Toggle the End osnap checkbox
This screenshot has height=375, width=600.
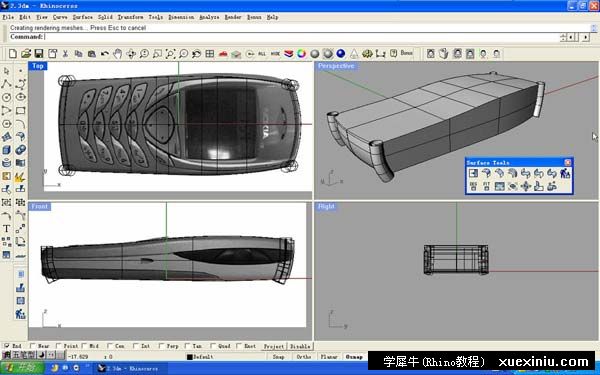click(7, 346)
